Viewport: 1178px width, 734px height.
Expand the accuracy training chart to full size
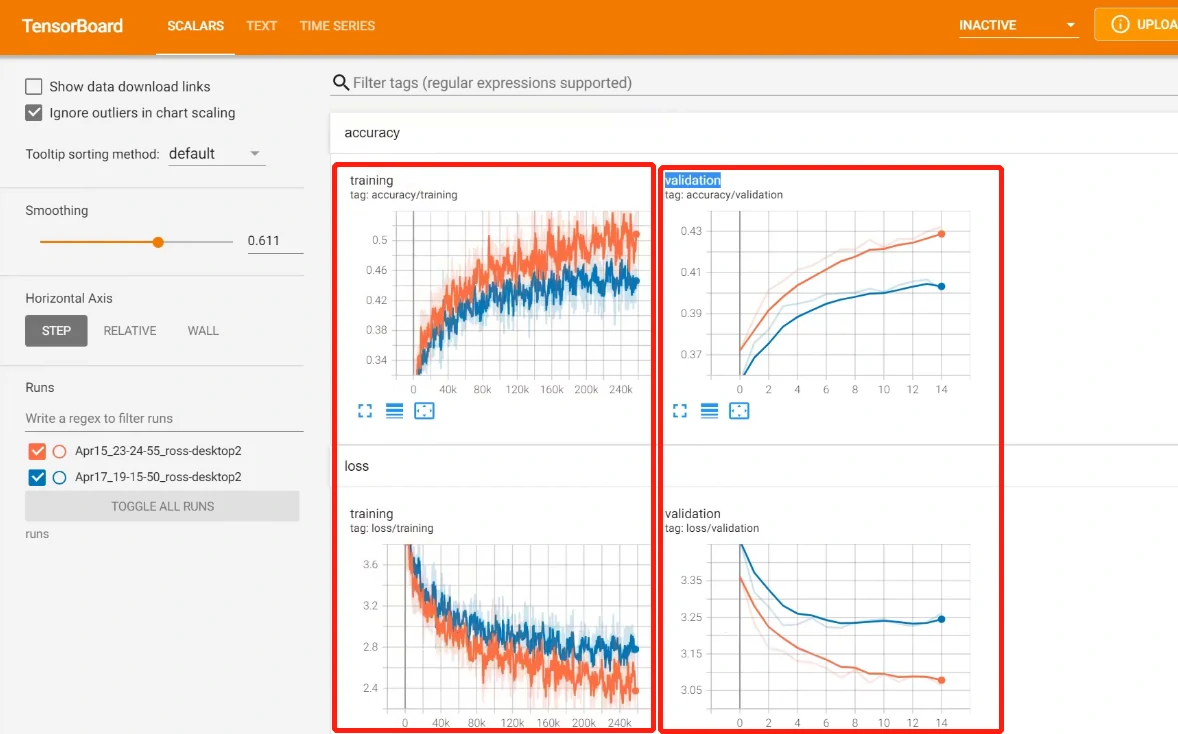365,411
